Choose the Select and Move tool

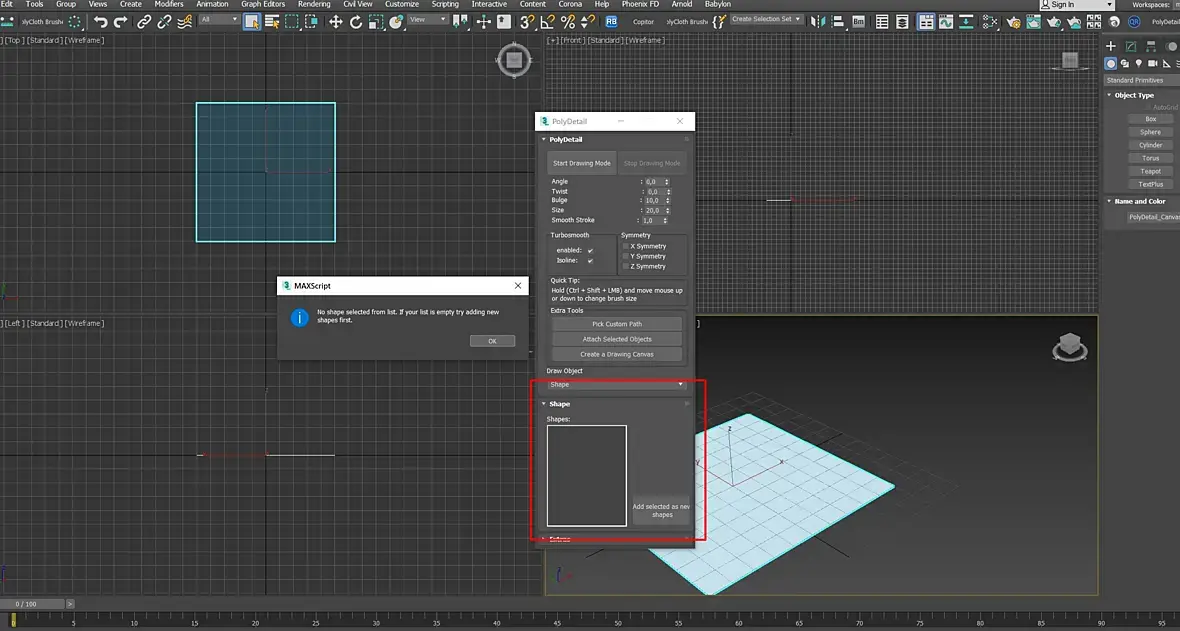coord(335,21)
